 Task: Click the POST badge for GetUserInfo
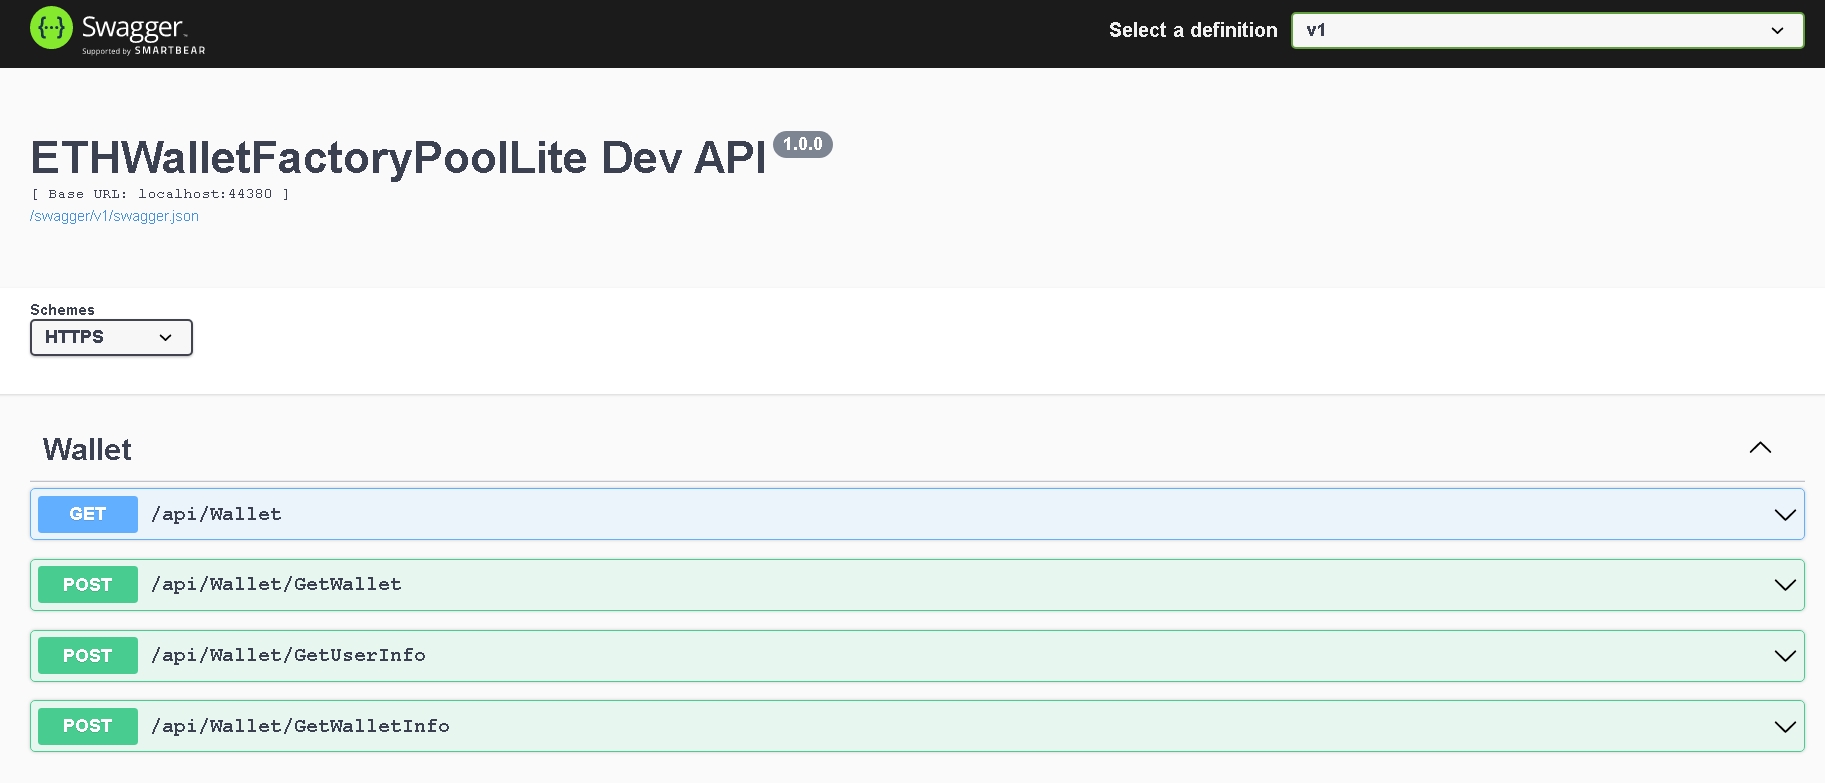point(88,656)
